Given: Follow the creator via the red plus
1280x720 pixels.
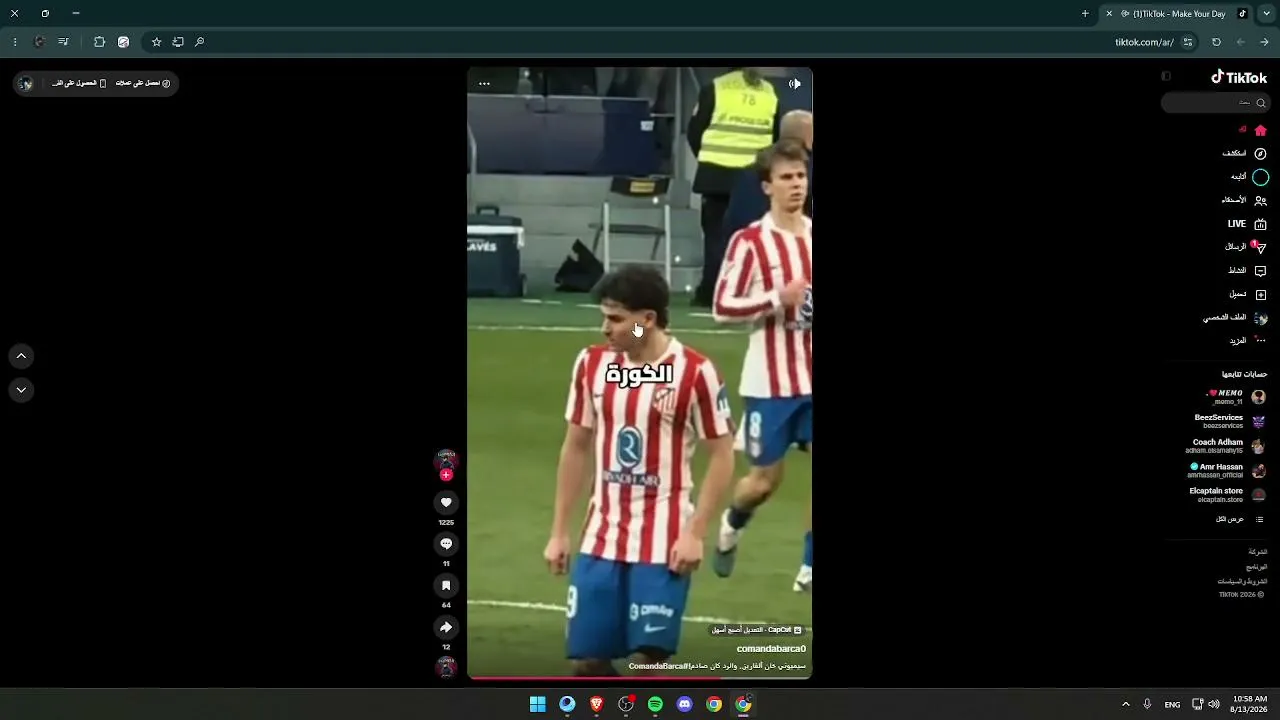Looking at the screenshot, I should tap(446, 475).
